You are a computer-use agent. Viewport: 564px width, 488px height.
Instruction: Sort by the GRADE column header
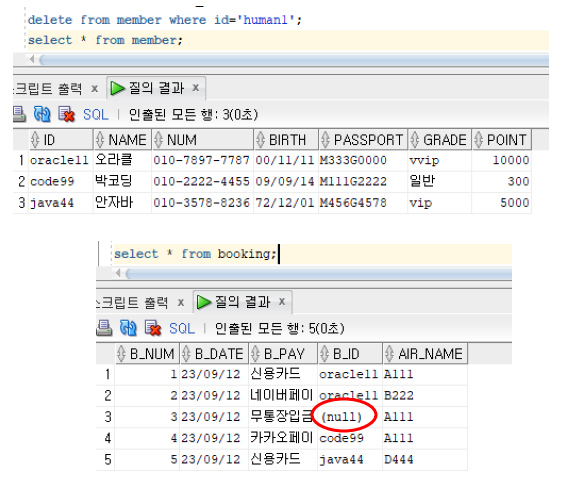440,140
